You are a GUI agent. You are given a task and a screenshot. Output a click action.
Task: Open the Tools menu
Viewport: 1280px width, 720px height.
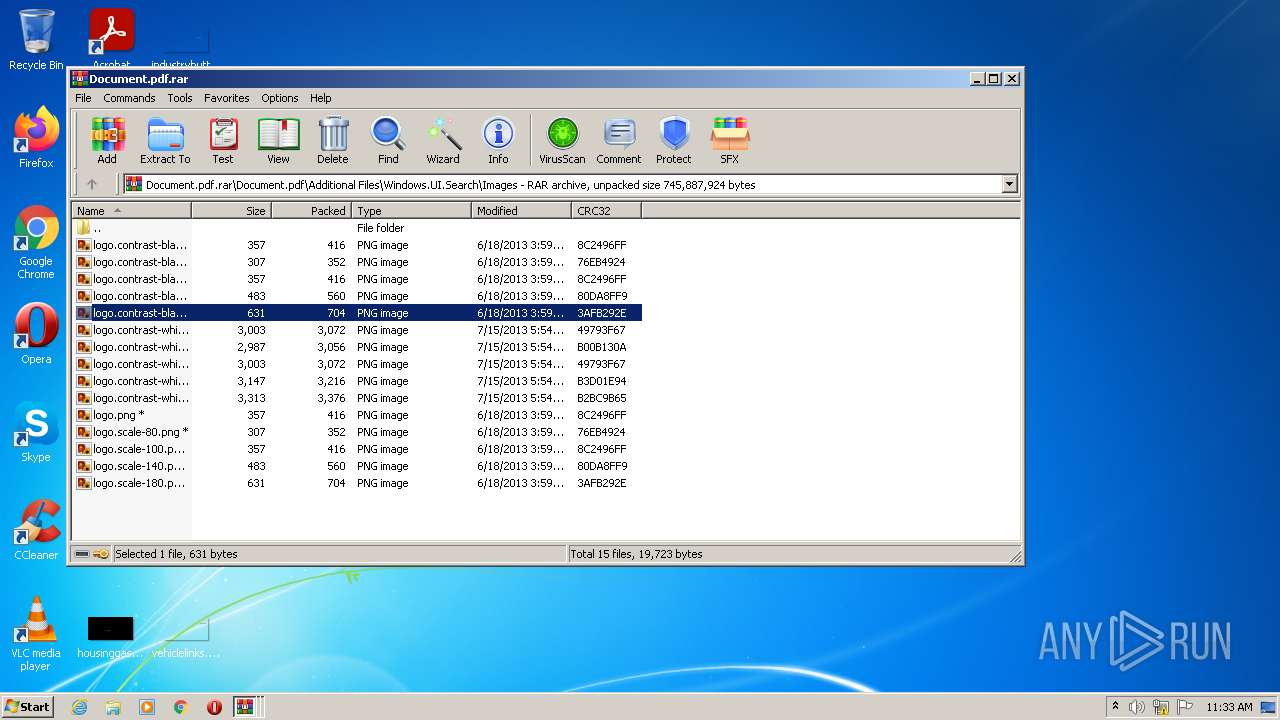pos(180,98)
